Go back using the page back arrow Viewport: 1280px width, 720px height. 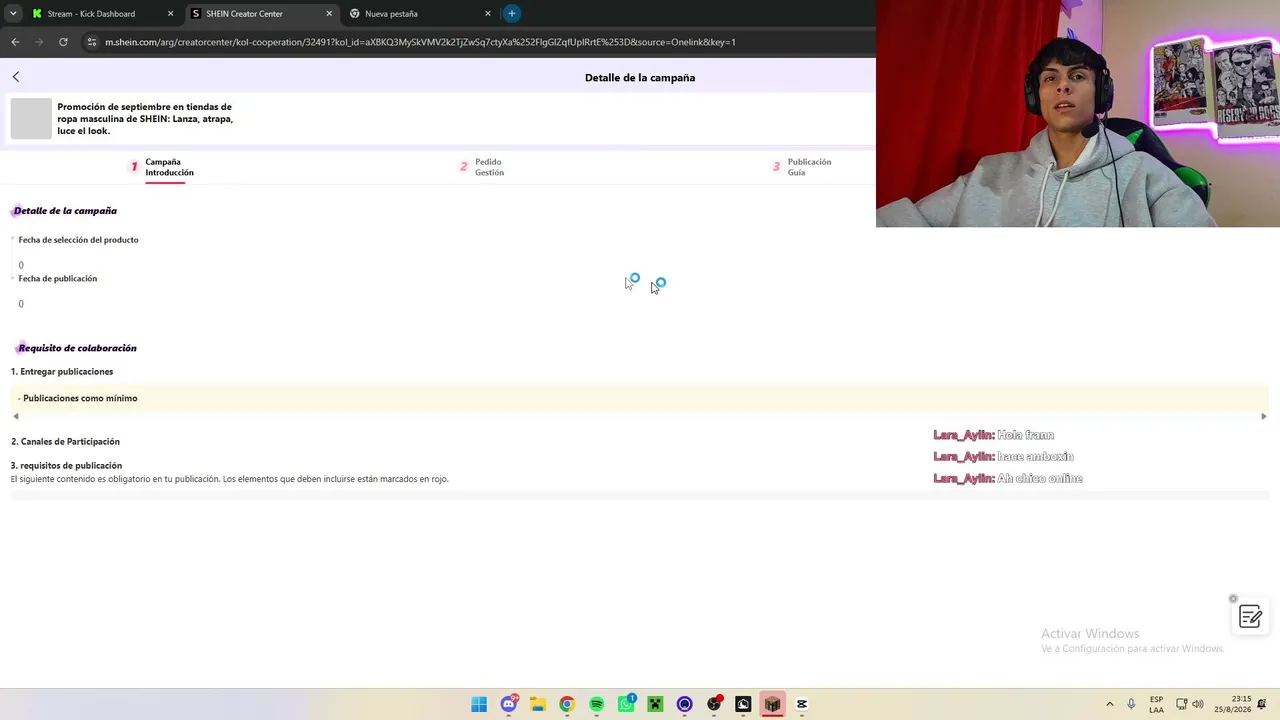pos(16,77)
